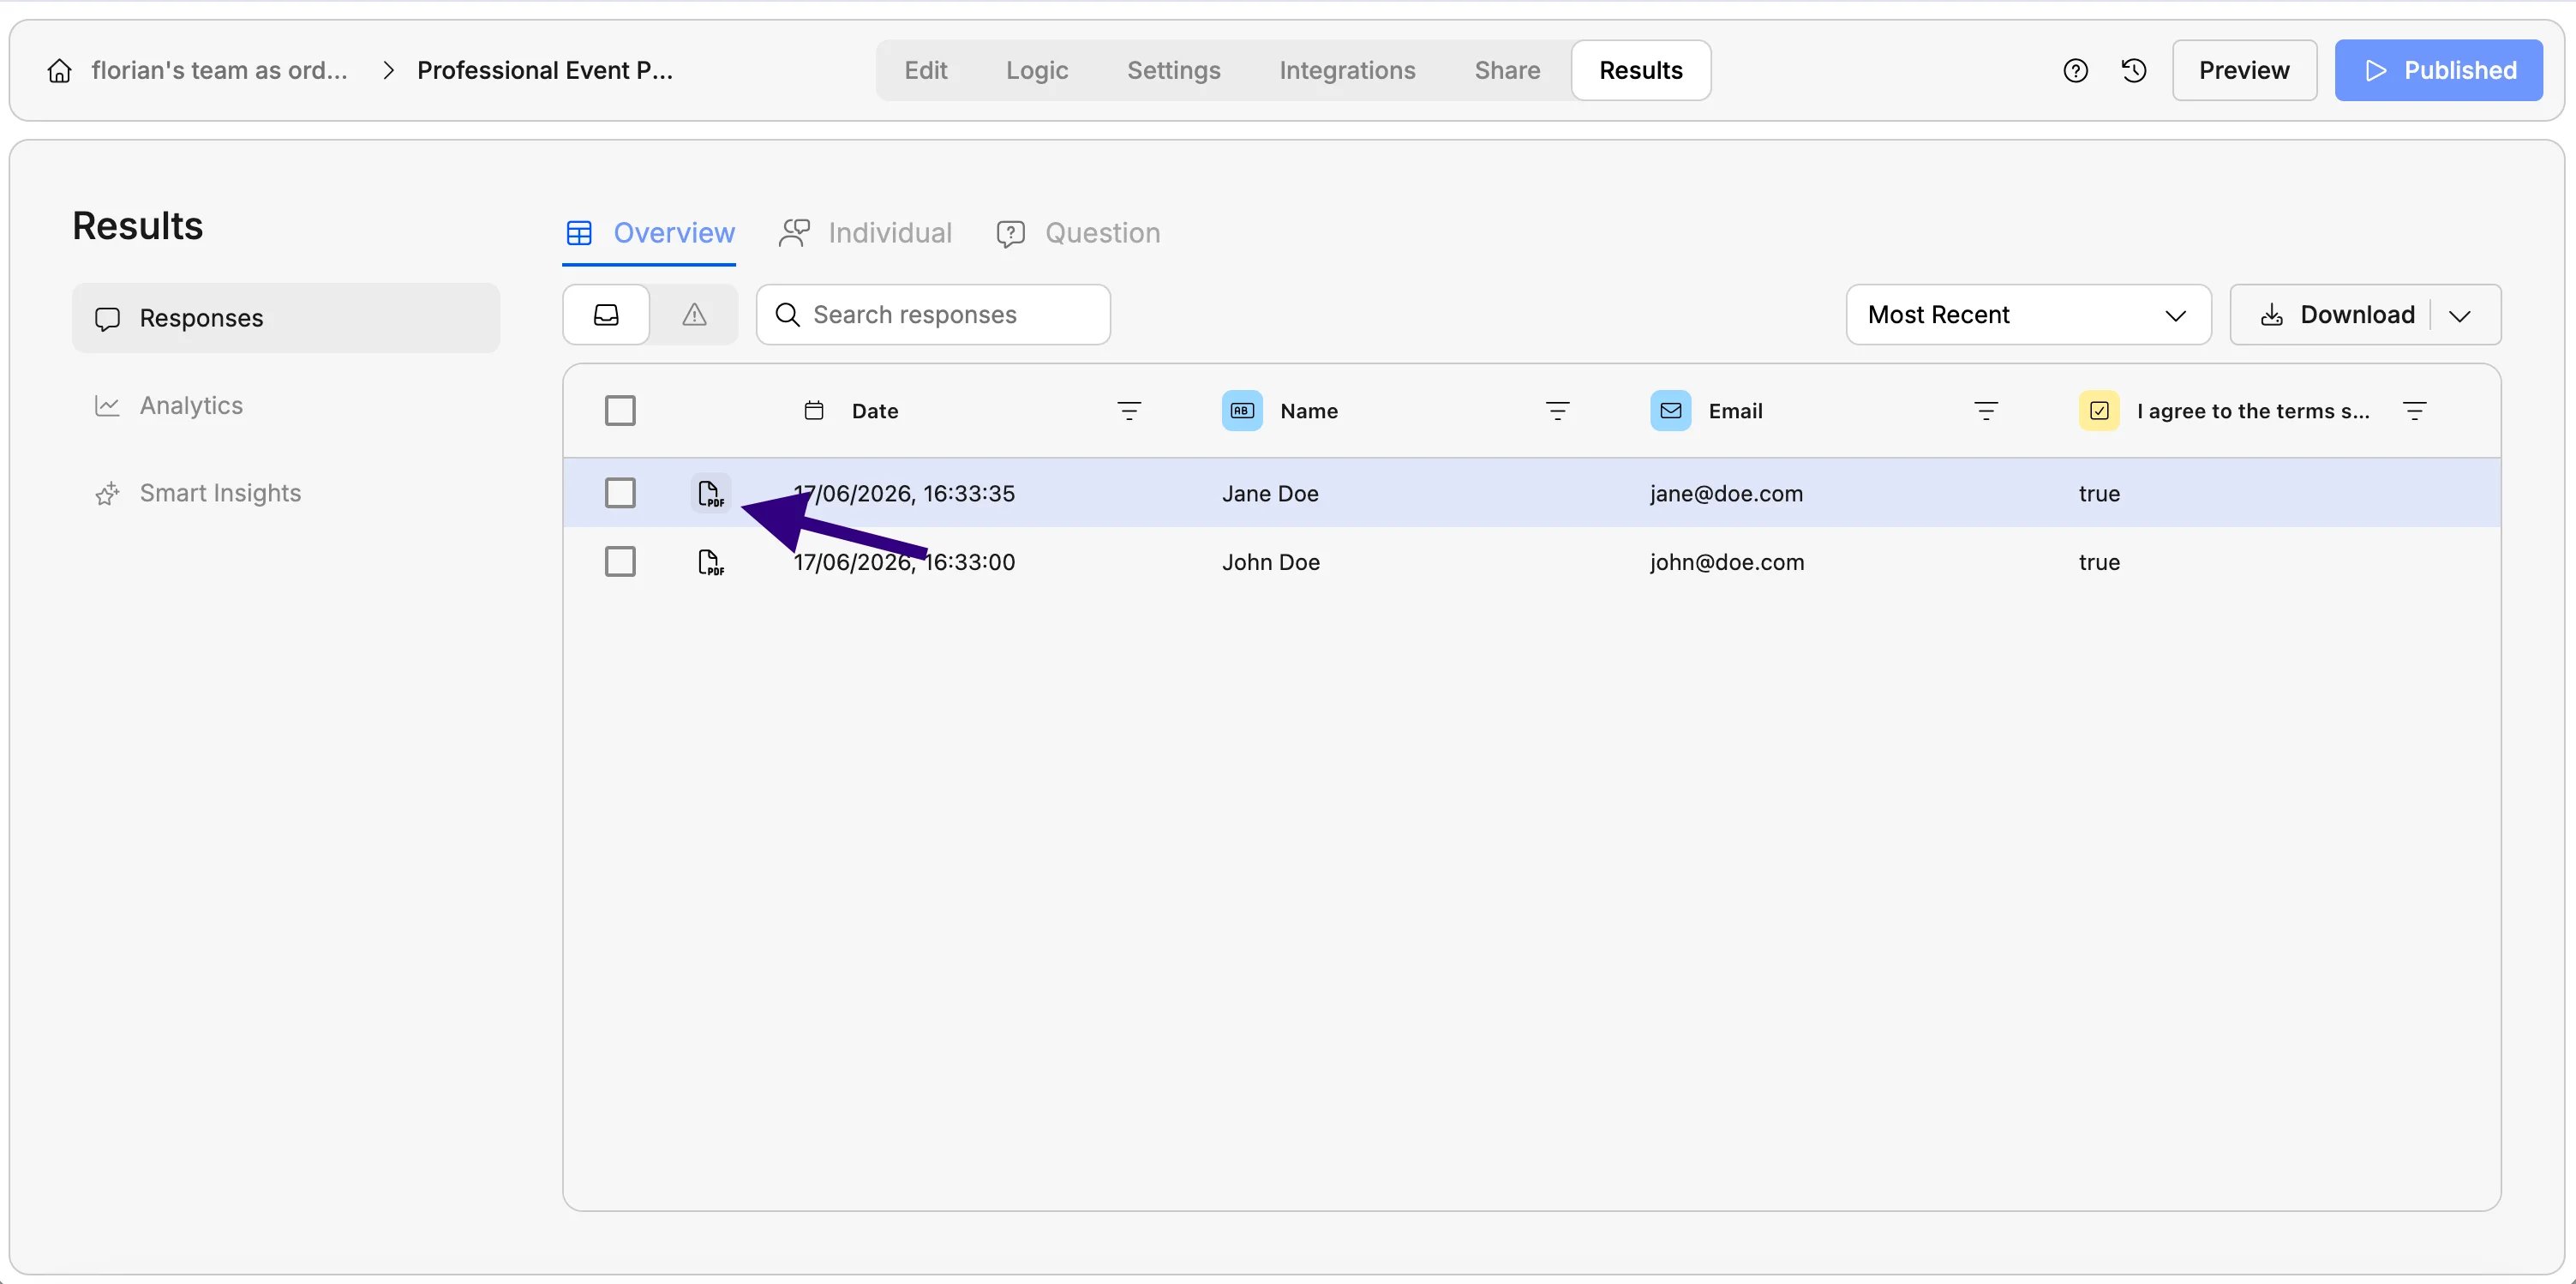Open version history clock icon

pos(2133,71)
